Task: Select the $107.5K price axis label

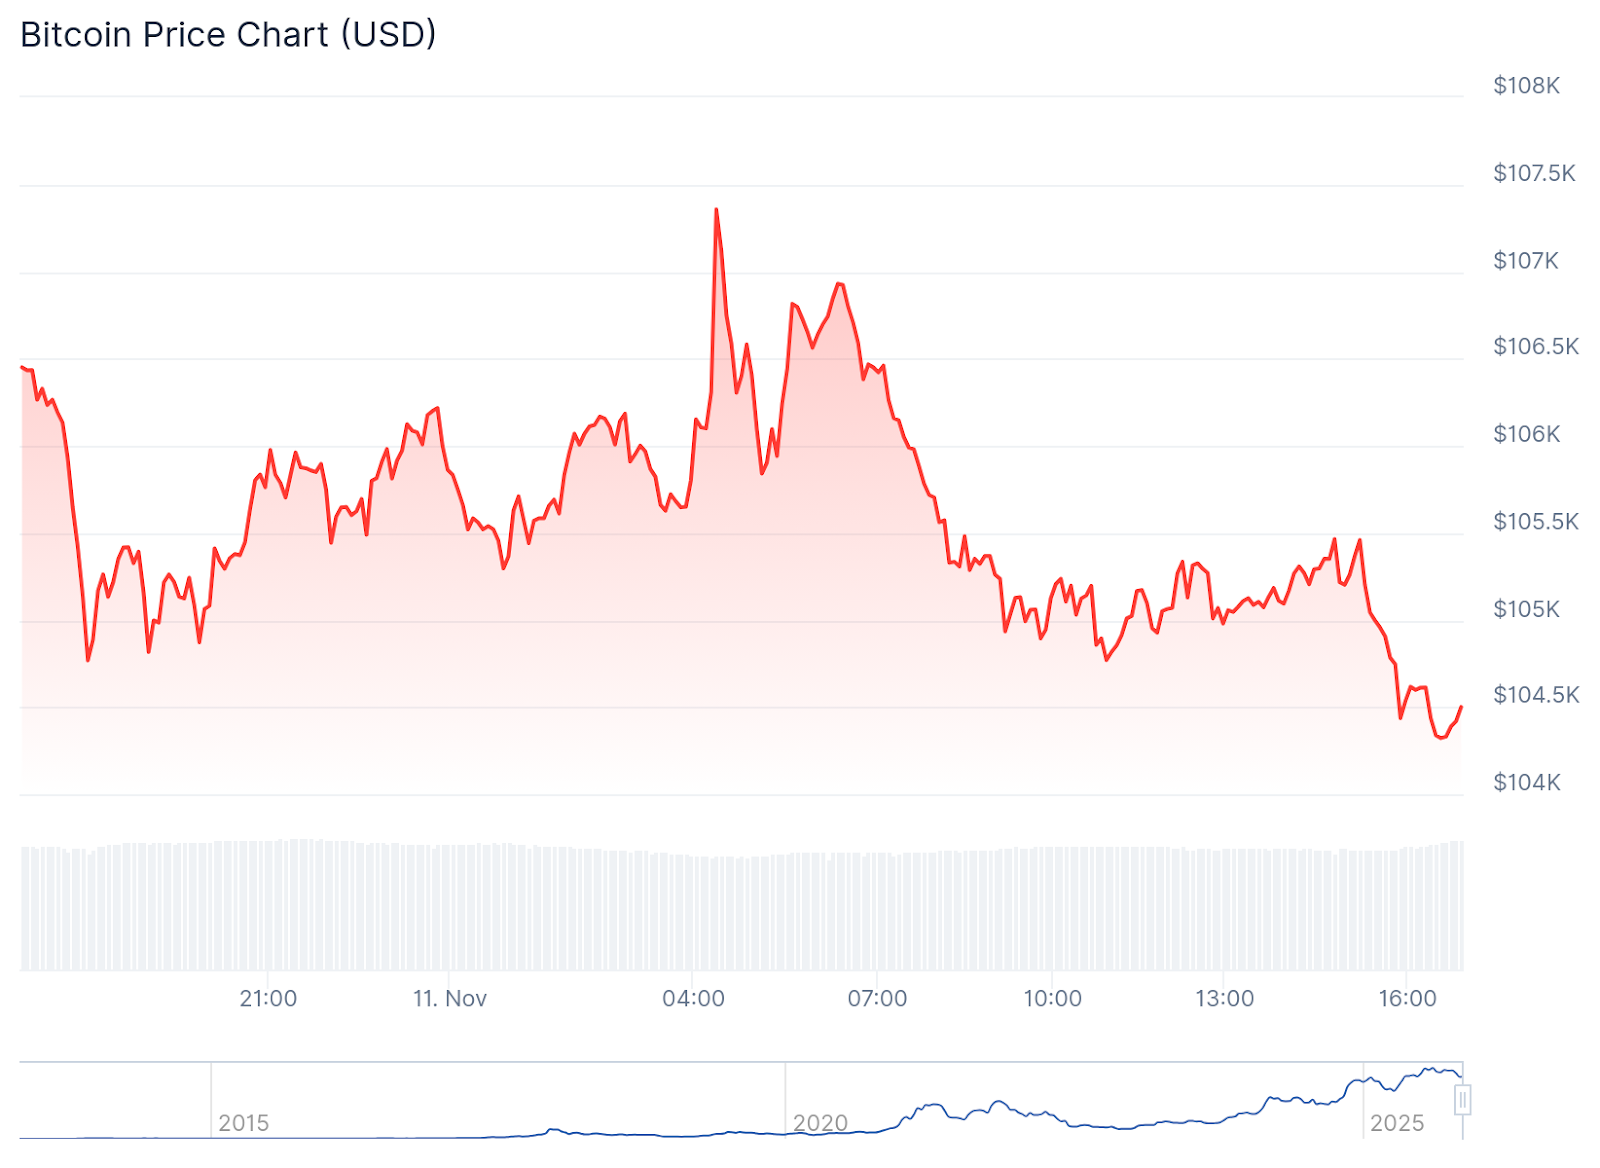Action: (x=1534, y=173)
